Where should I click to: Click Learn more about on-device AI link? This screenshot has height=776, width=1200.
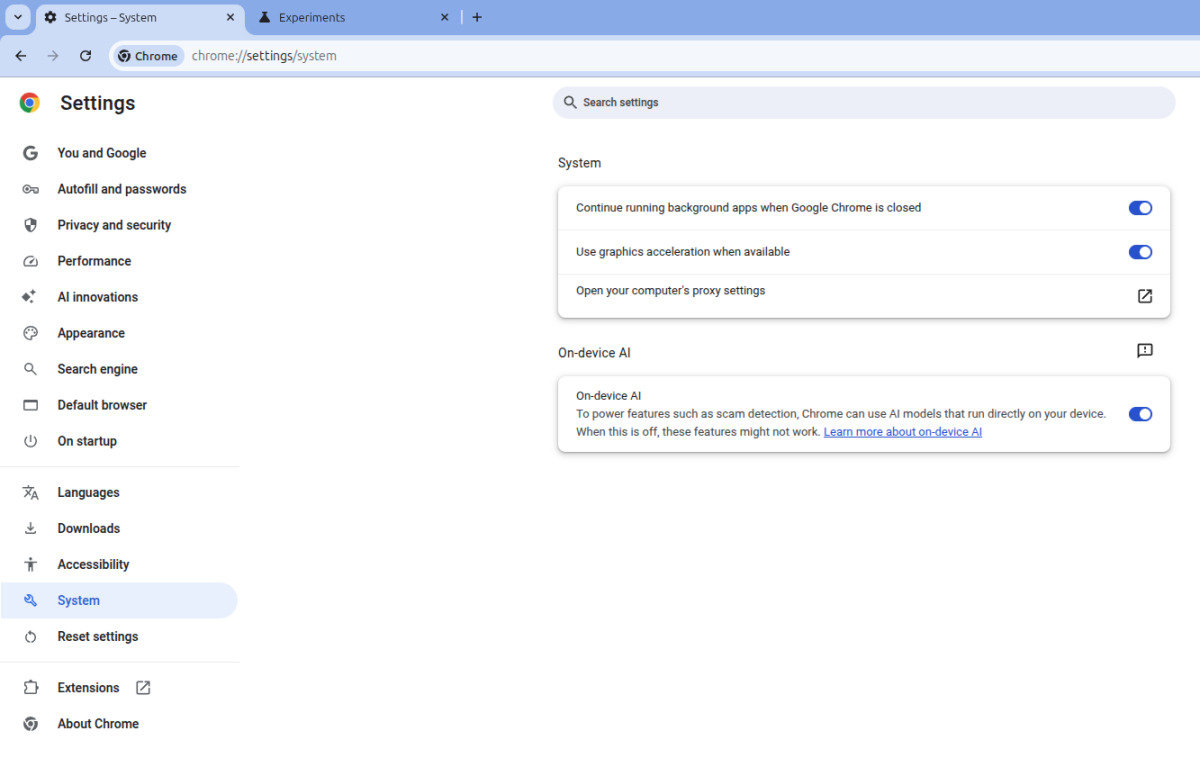[903, 432]
